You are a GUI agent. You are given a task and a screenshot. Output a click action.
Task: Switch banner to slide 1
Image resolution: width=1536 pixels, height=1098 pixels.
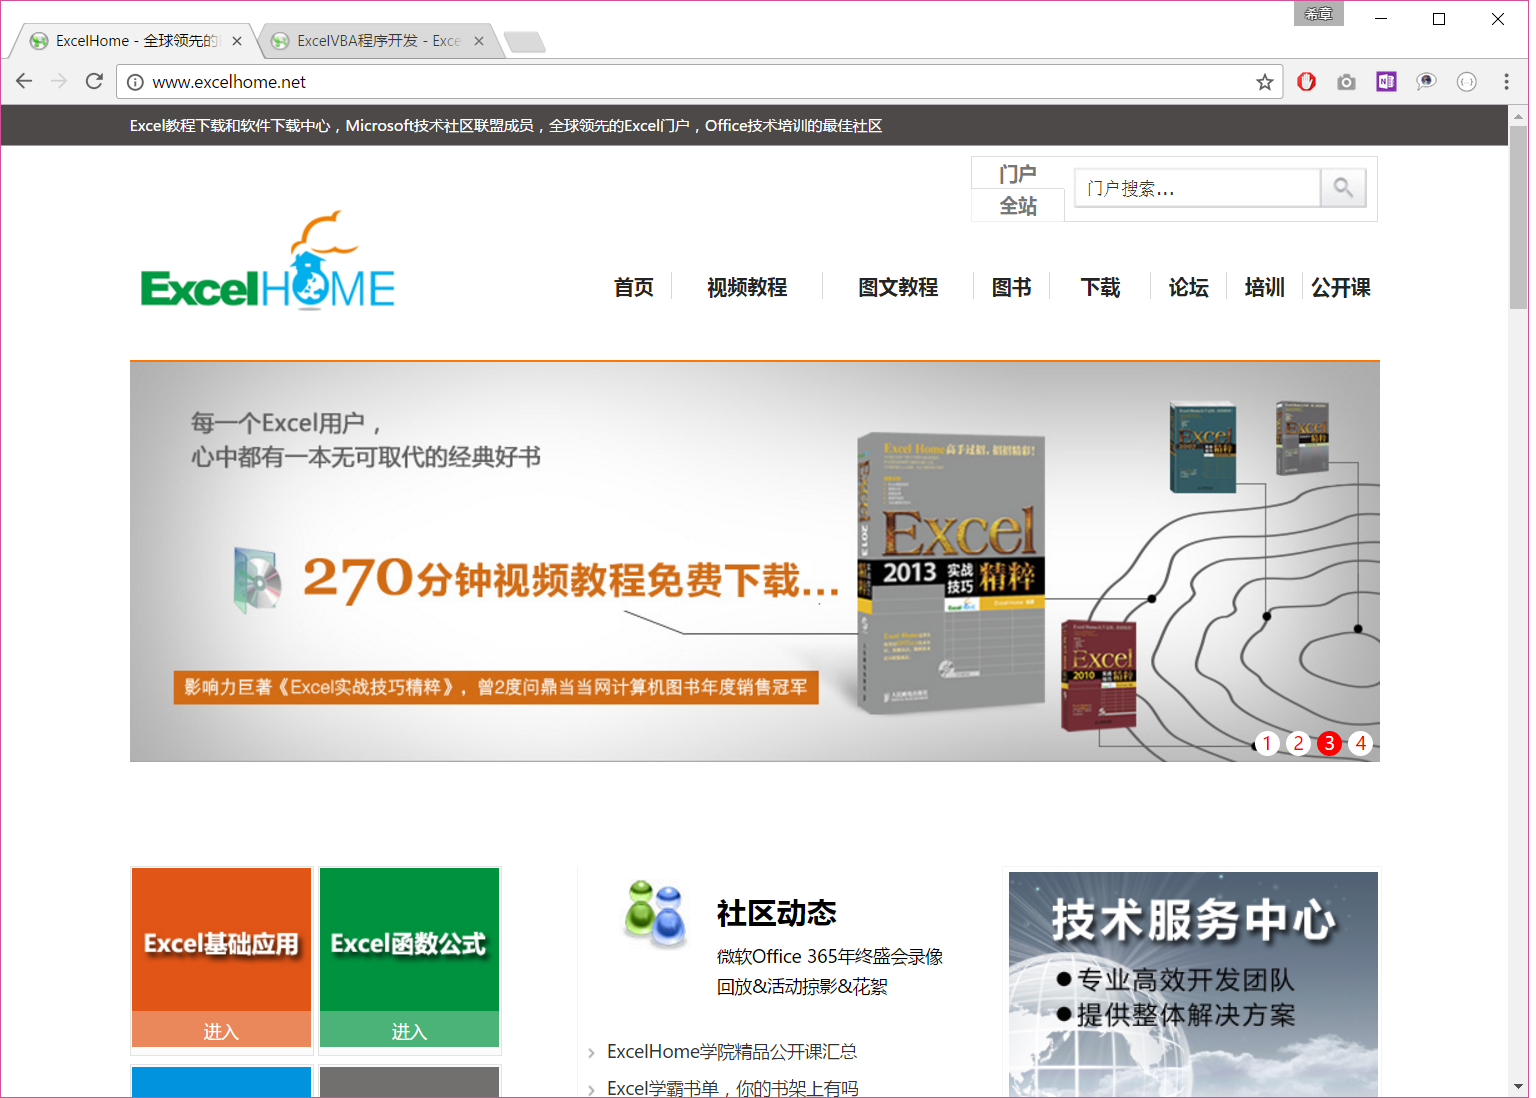click(1267, 743)
